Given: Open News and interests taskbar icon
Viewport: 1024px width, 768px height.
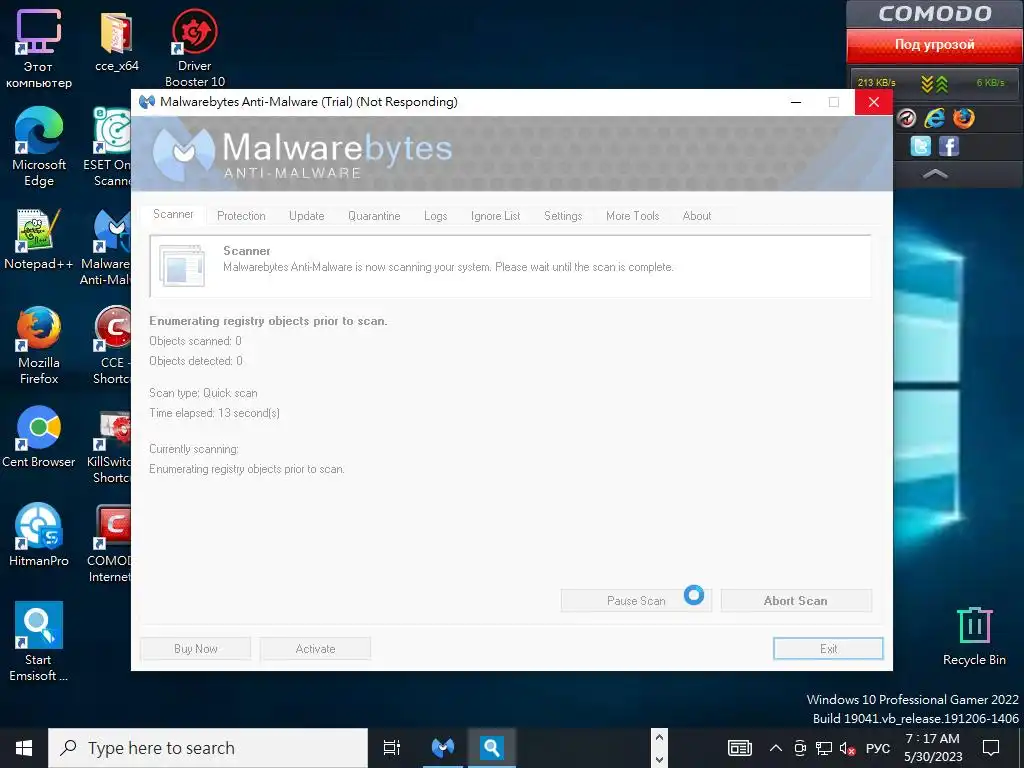Looking at the screenshot, I should coord(740,748).
